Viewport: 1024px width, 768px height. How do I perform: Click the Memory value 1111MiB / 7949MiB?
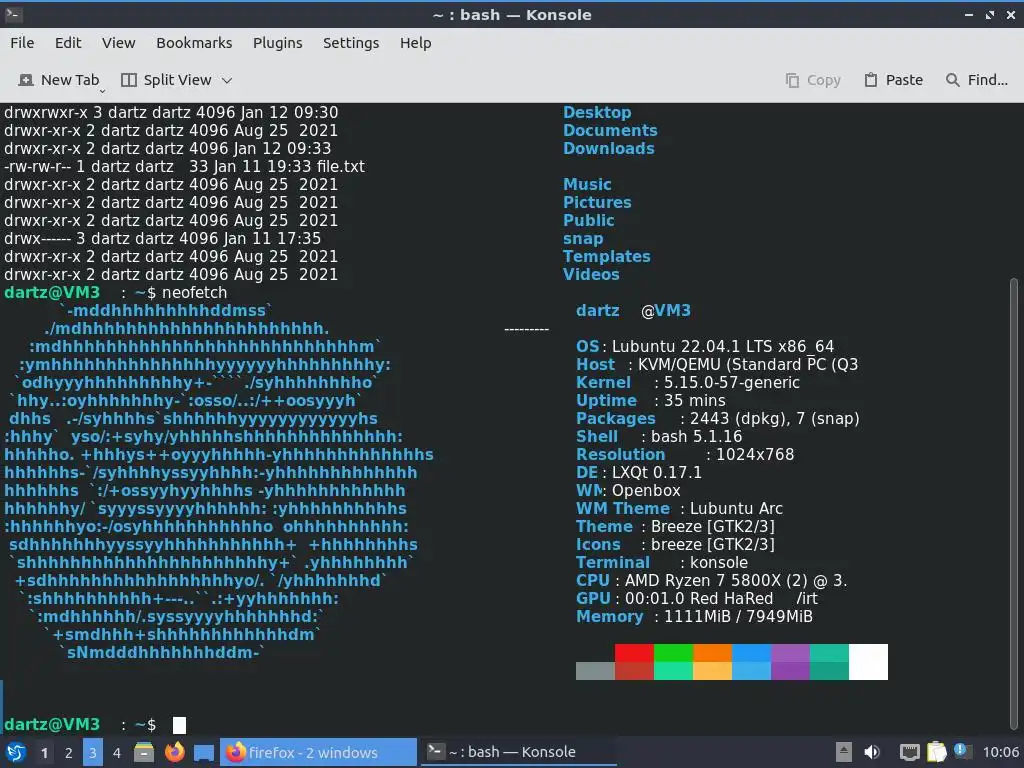click(738, 616)
